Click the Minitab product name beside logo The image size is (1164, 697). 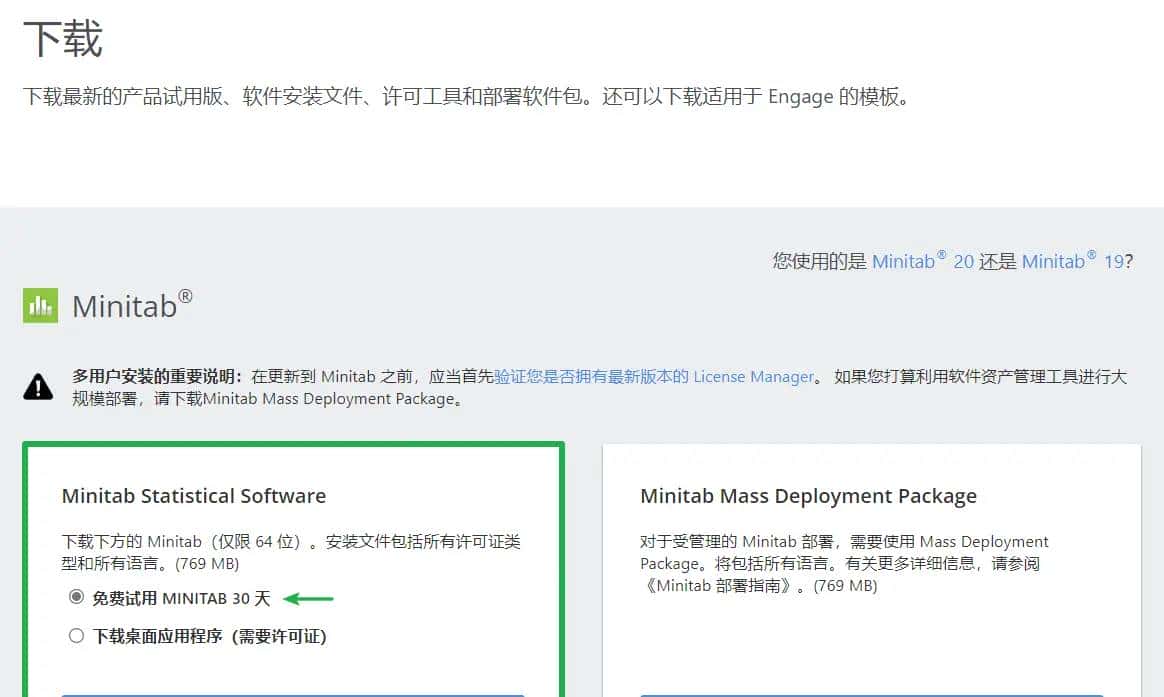point(128,306)
